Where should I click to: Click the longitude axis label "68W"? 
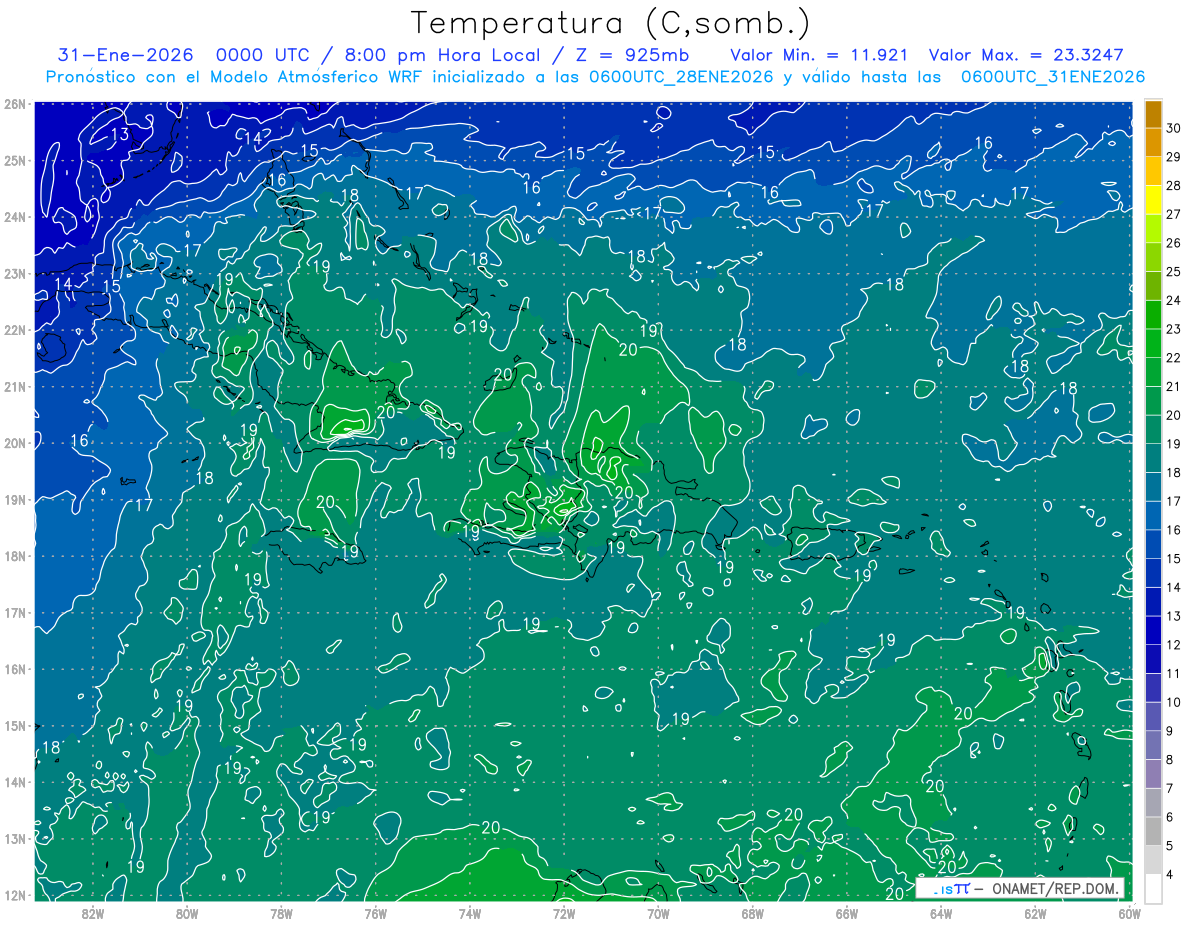click(x=753, y=912)
